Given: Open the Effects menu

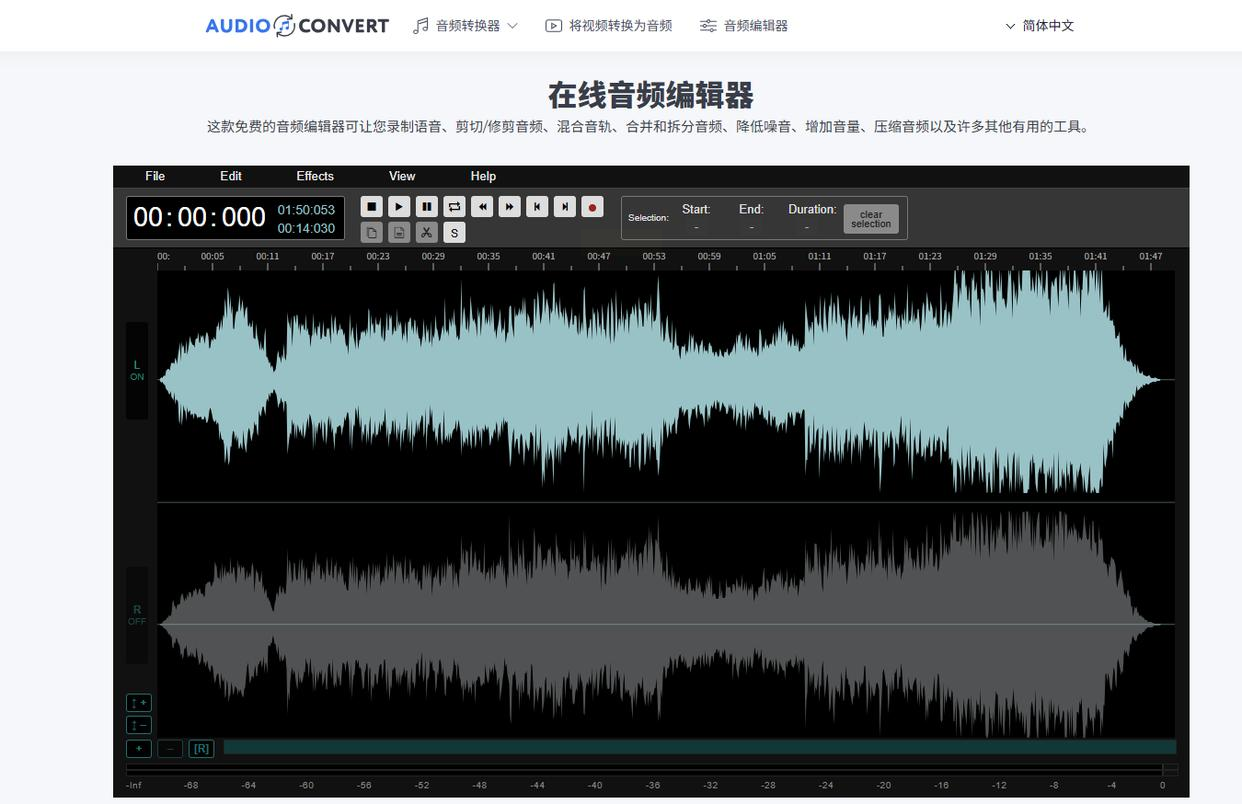Looking at the screenshot, I should [x=315, y=176].
